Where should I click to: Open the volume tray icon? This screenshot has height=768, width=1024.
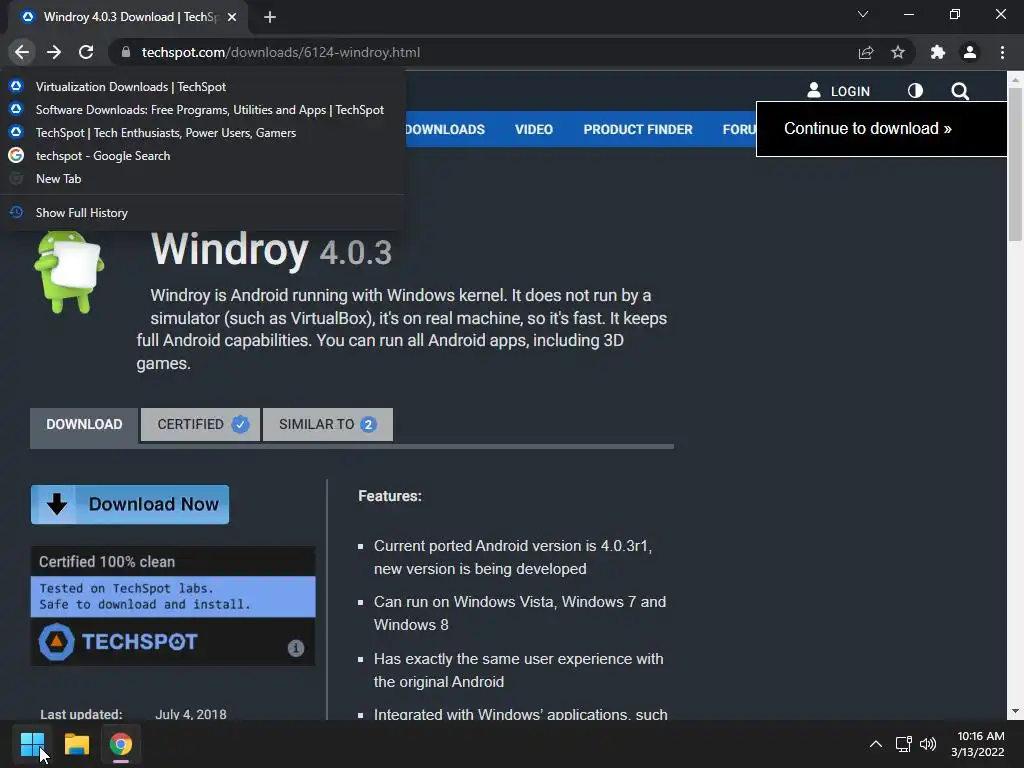[x=928, y=744]
